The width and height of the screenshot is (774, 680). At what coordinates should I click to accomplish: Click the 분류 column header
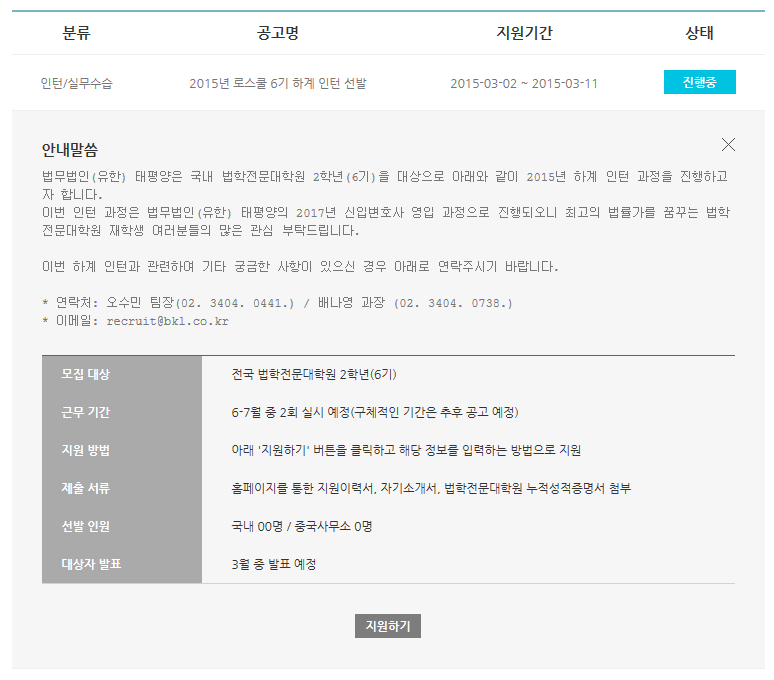click(x=77, y=33)
